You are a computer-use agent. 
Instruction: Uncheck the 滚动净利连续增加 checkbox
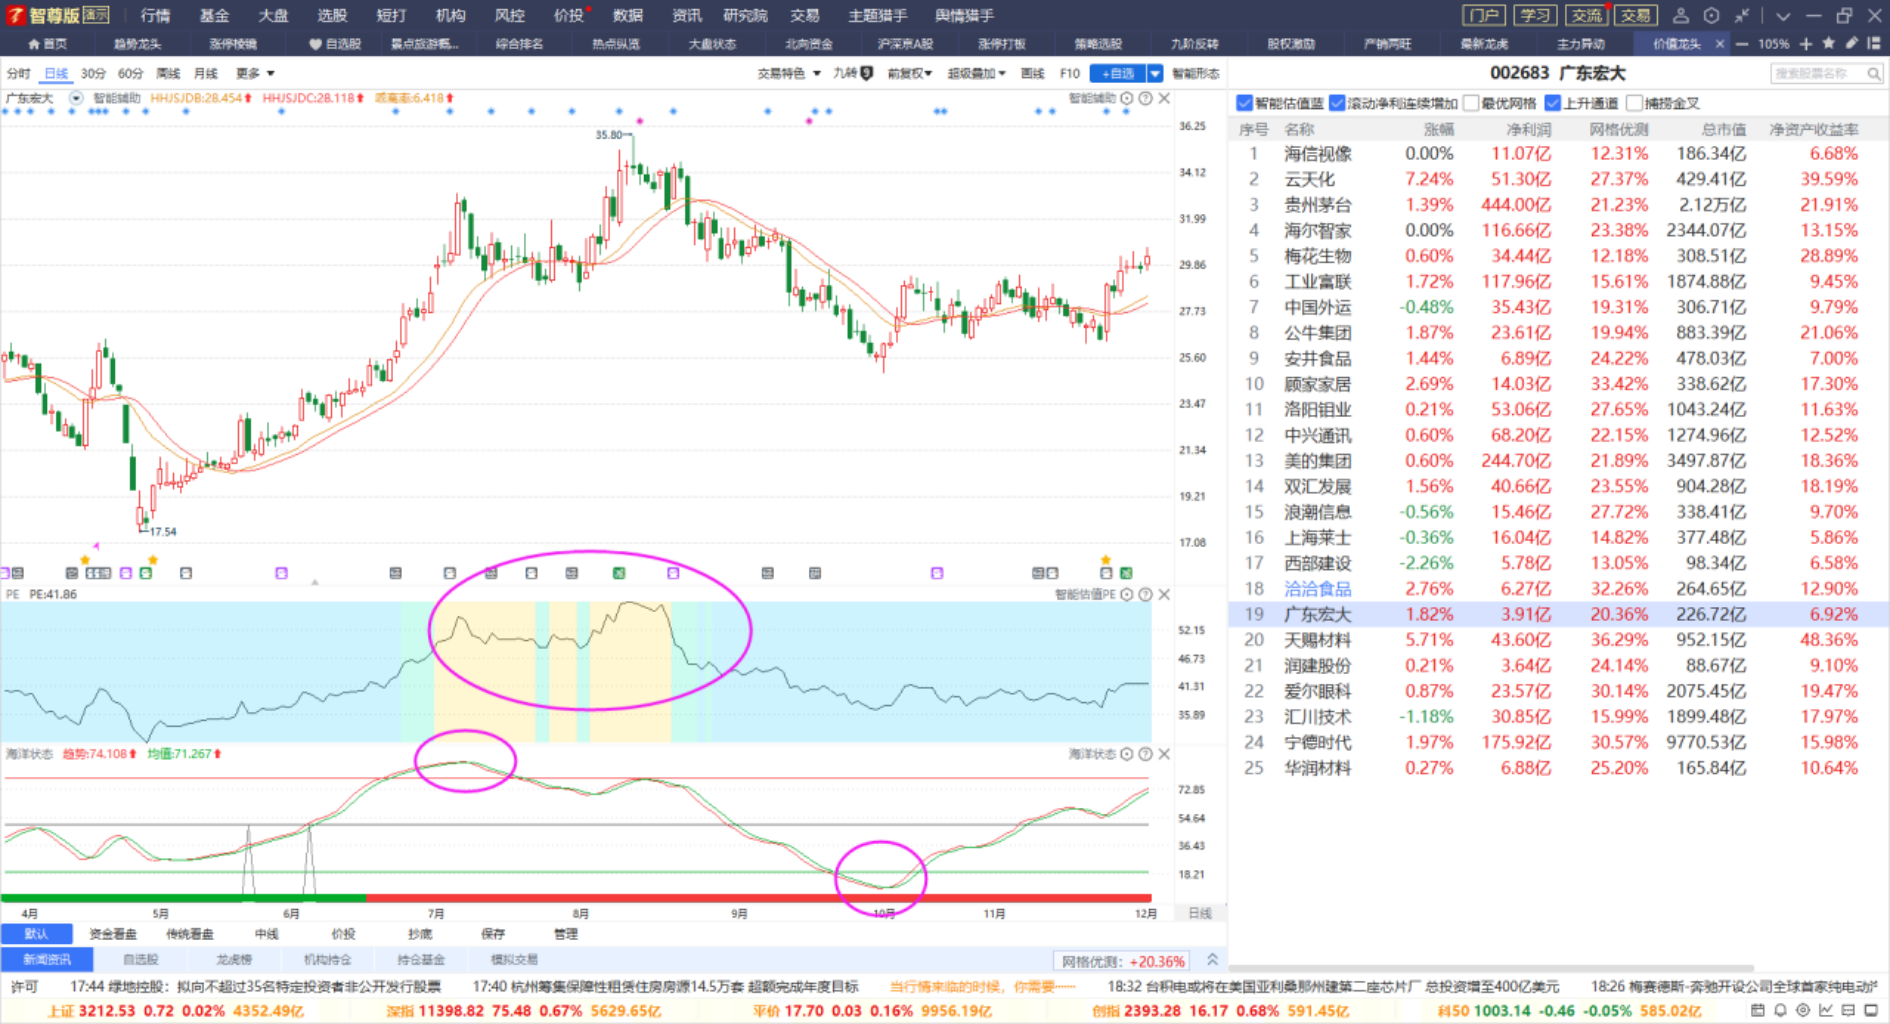pos(1337,103)
